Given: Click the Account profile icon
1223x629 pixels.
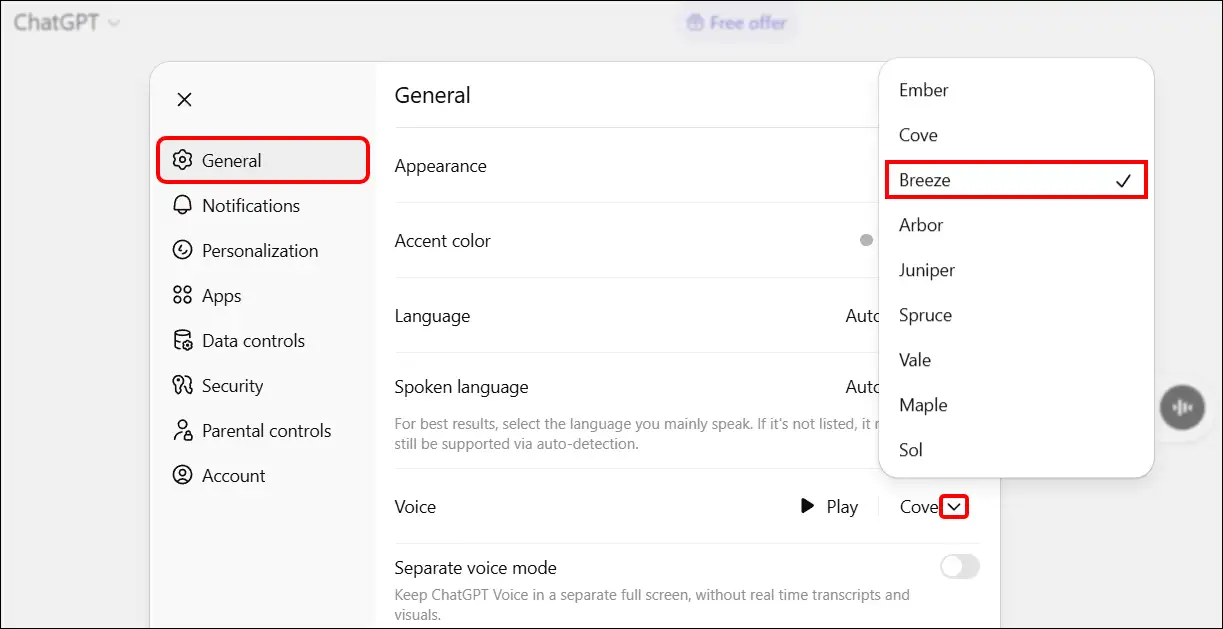Looking at the screenshot, I should (182, 475).
